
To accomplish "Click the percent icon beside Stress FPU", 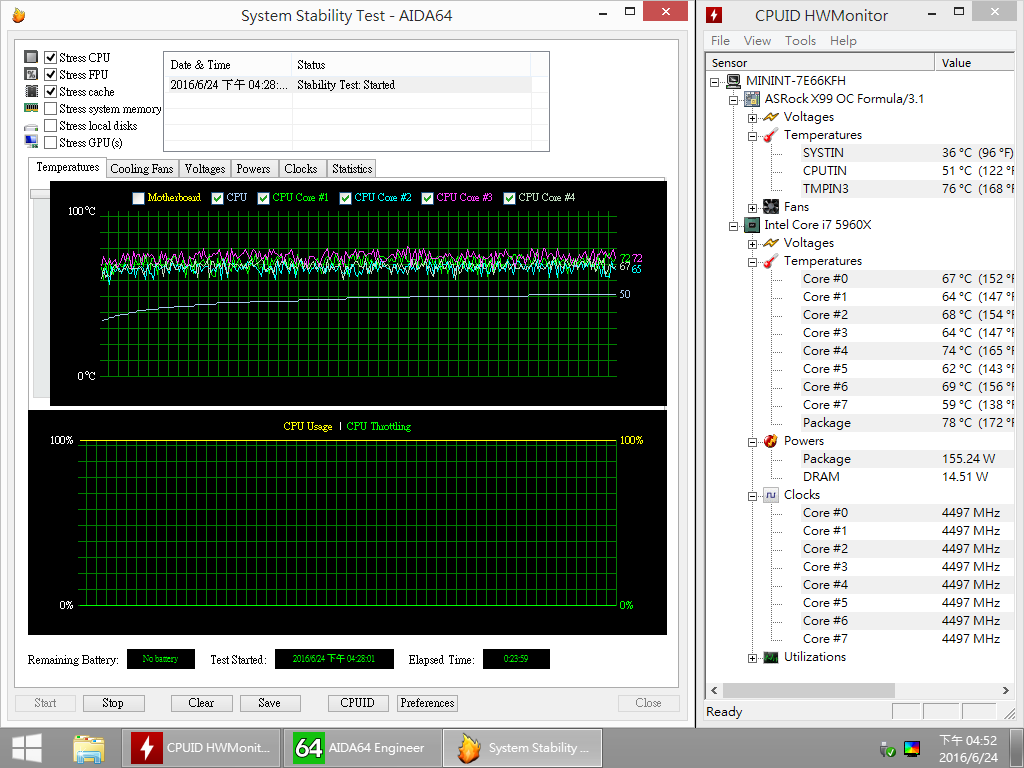I will pos(31,74).
